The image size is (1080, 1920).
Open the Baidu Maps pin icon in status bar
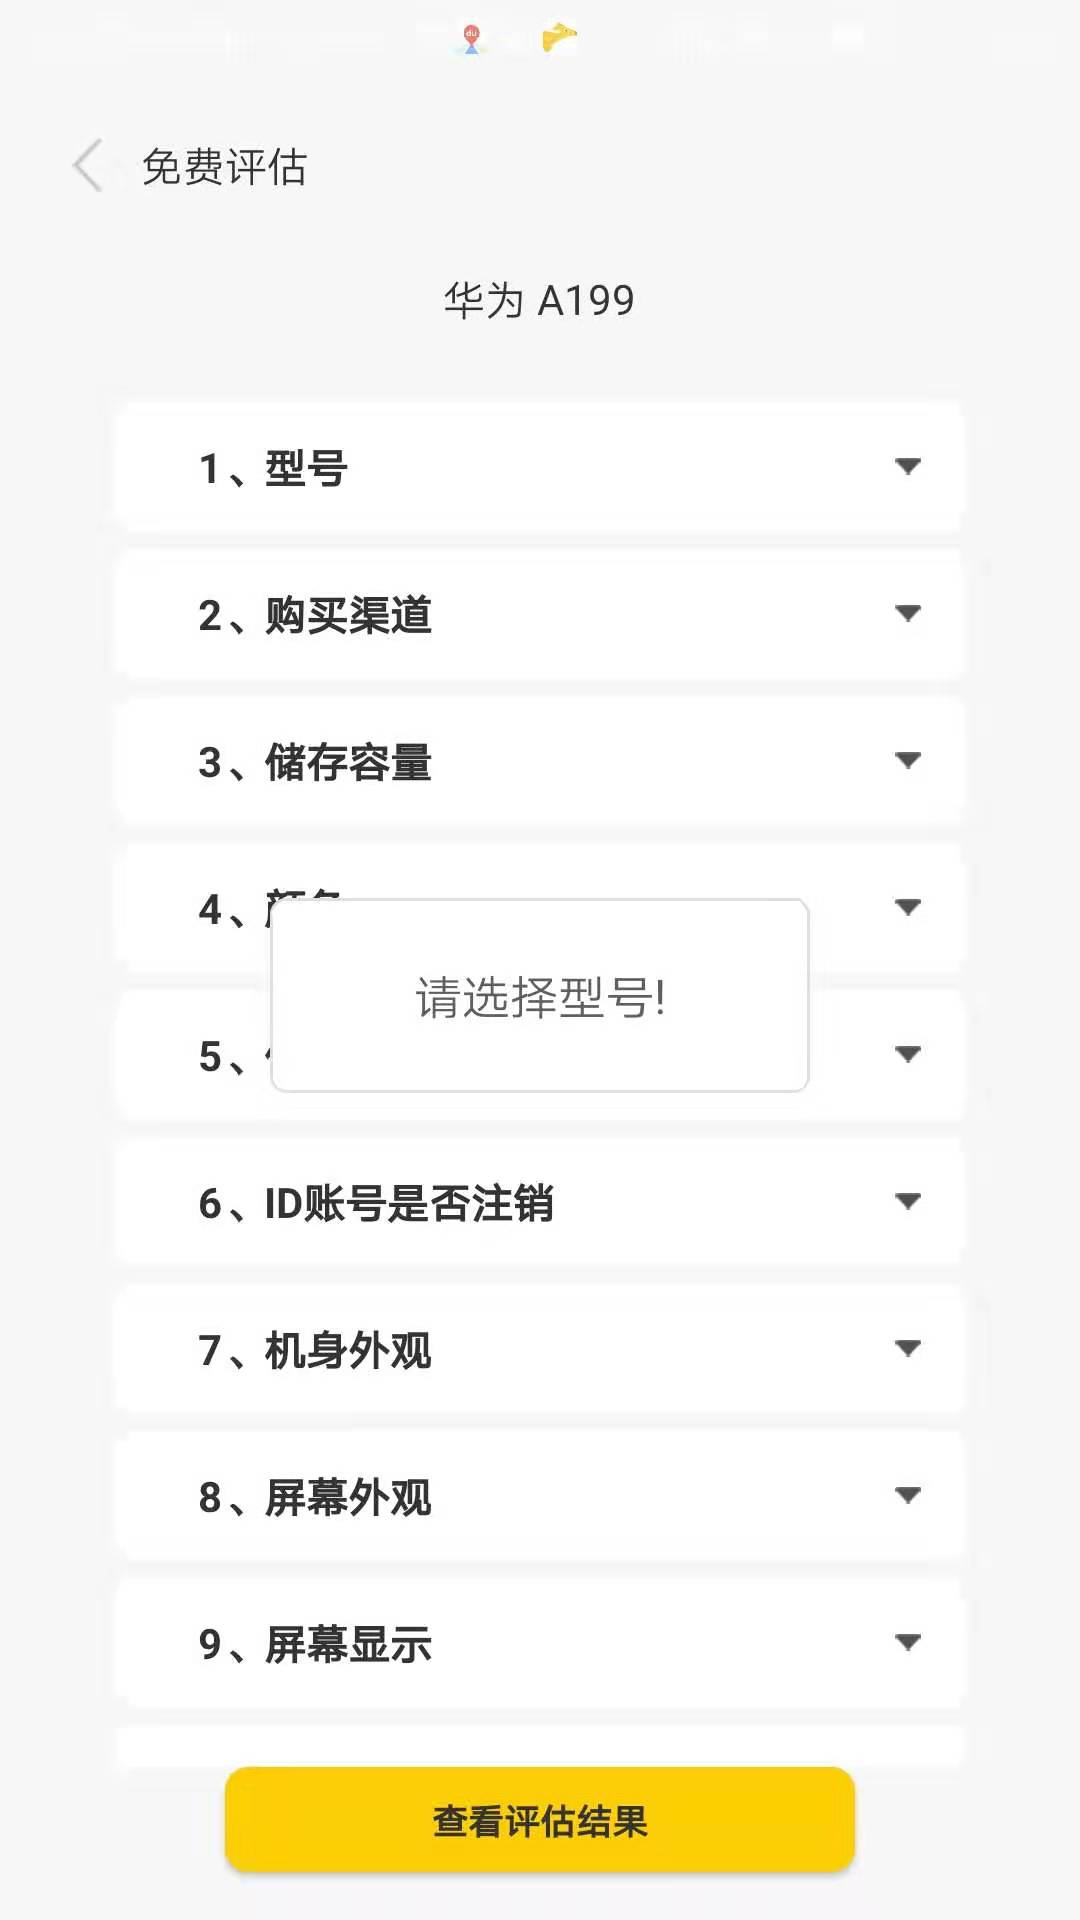pos(470,36)
